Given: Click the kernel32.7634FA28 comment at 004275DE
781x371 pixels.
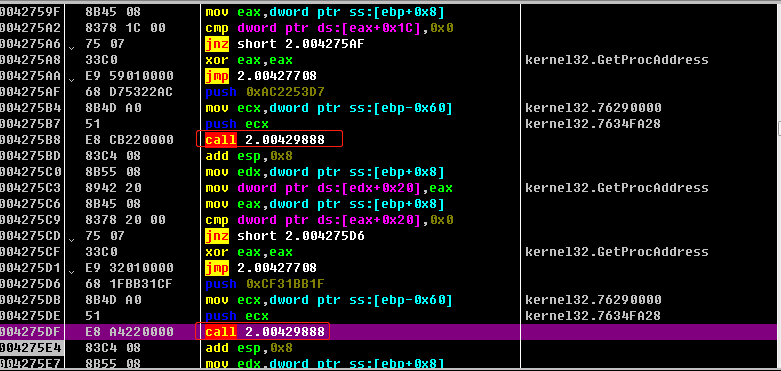Looking at the screenshot, I should tap(593, 316).
